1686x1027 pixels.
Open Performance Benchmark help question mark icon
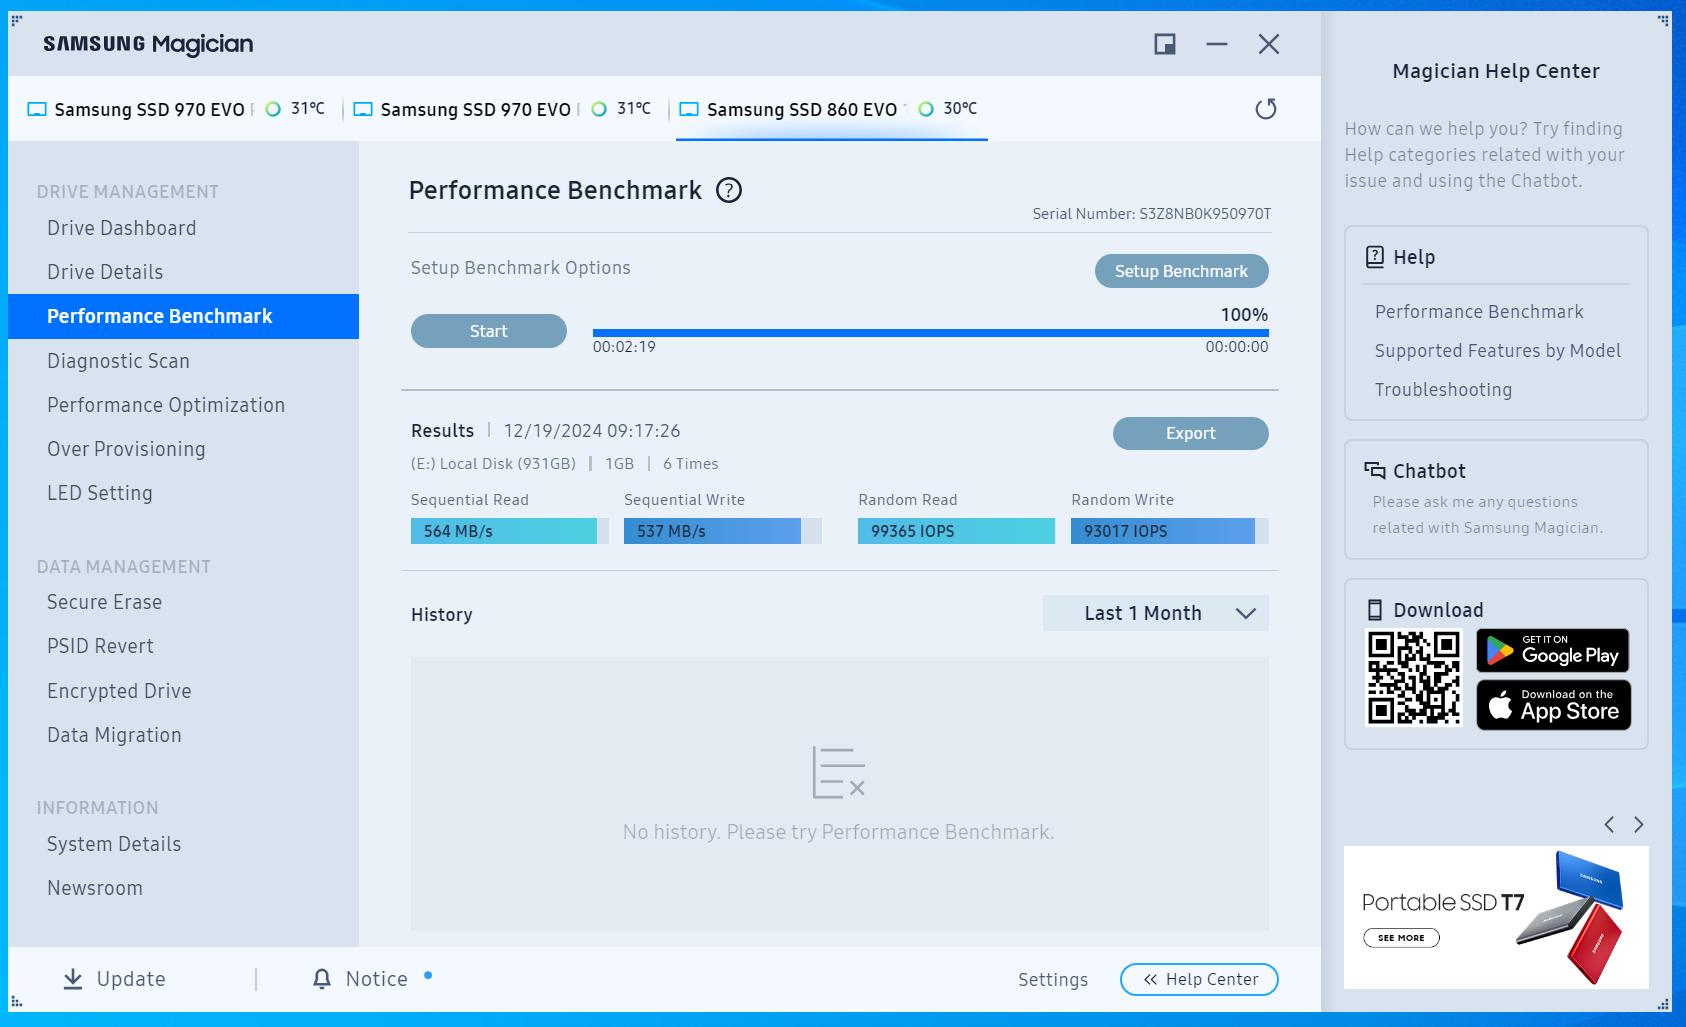pos(729,190)
